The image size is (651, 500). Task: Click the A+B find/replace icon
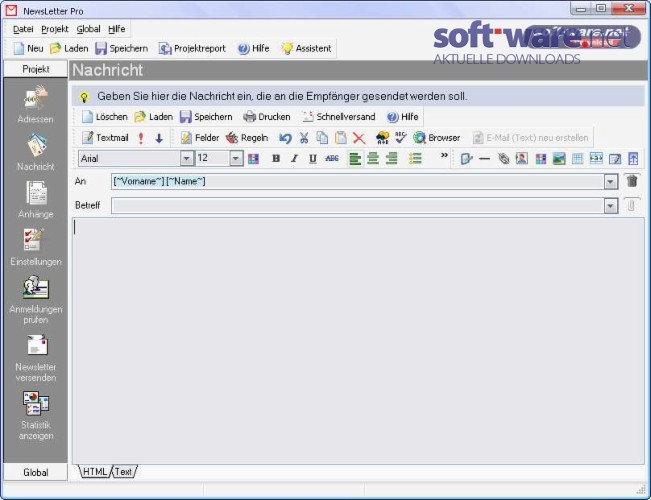click(382, 138)
